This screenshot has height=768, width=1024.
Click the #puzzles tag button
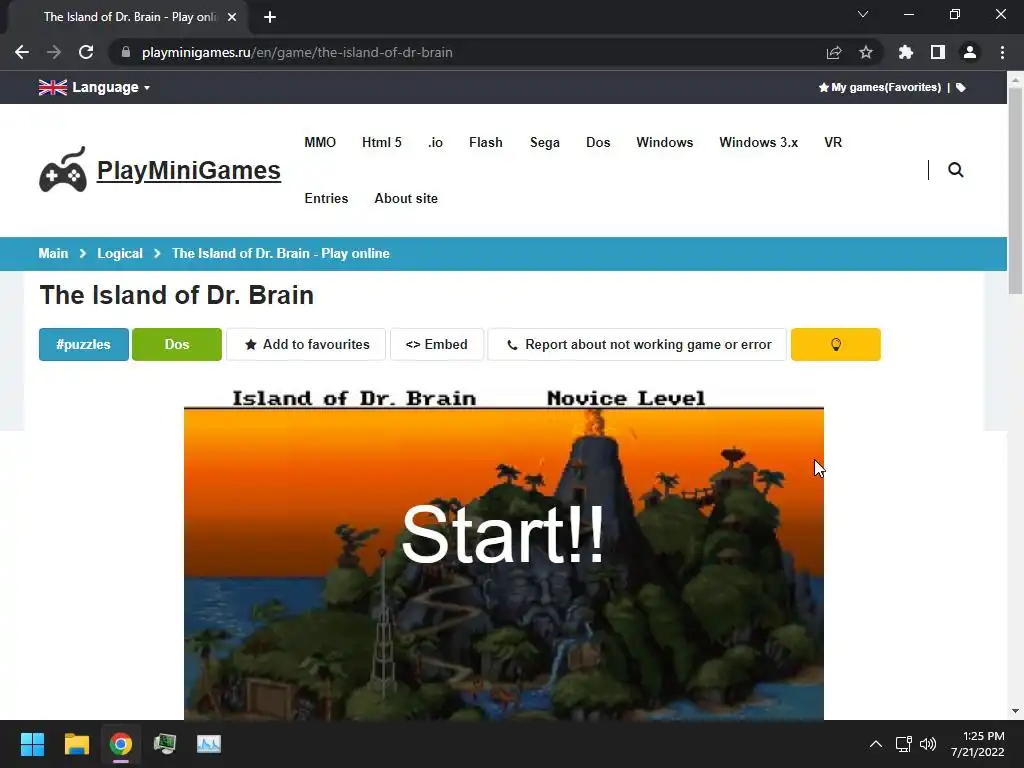[84, 344]
